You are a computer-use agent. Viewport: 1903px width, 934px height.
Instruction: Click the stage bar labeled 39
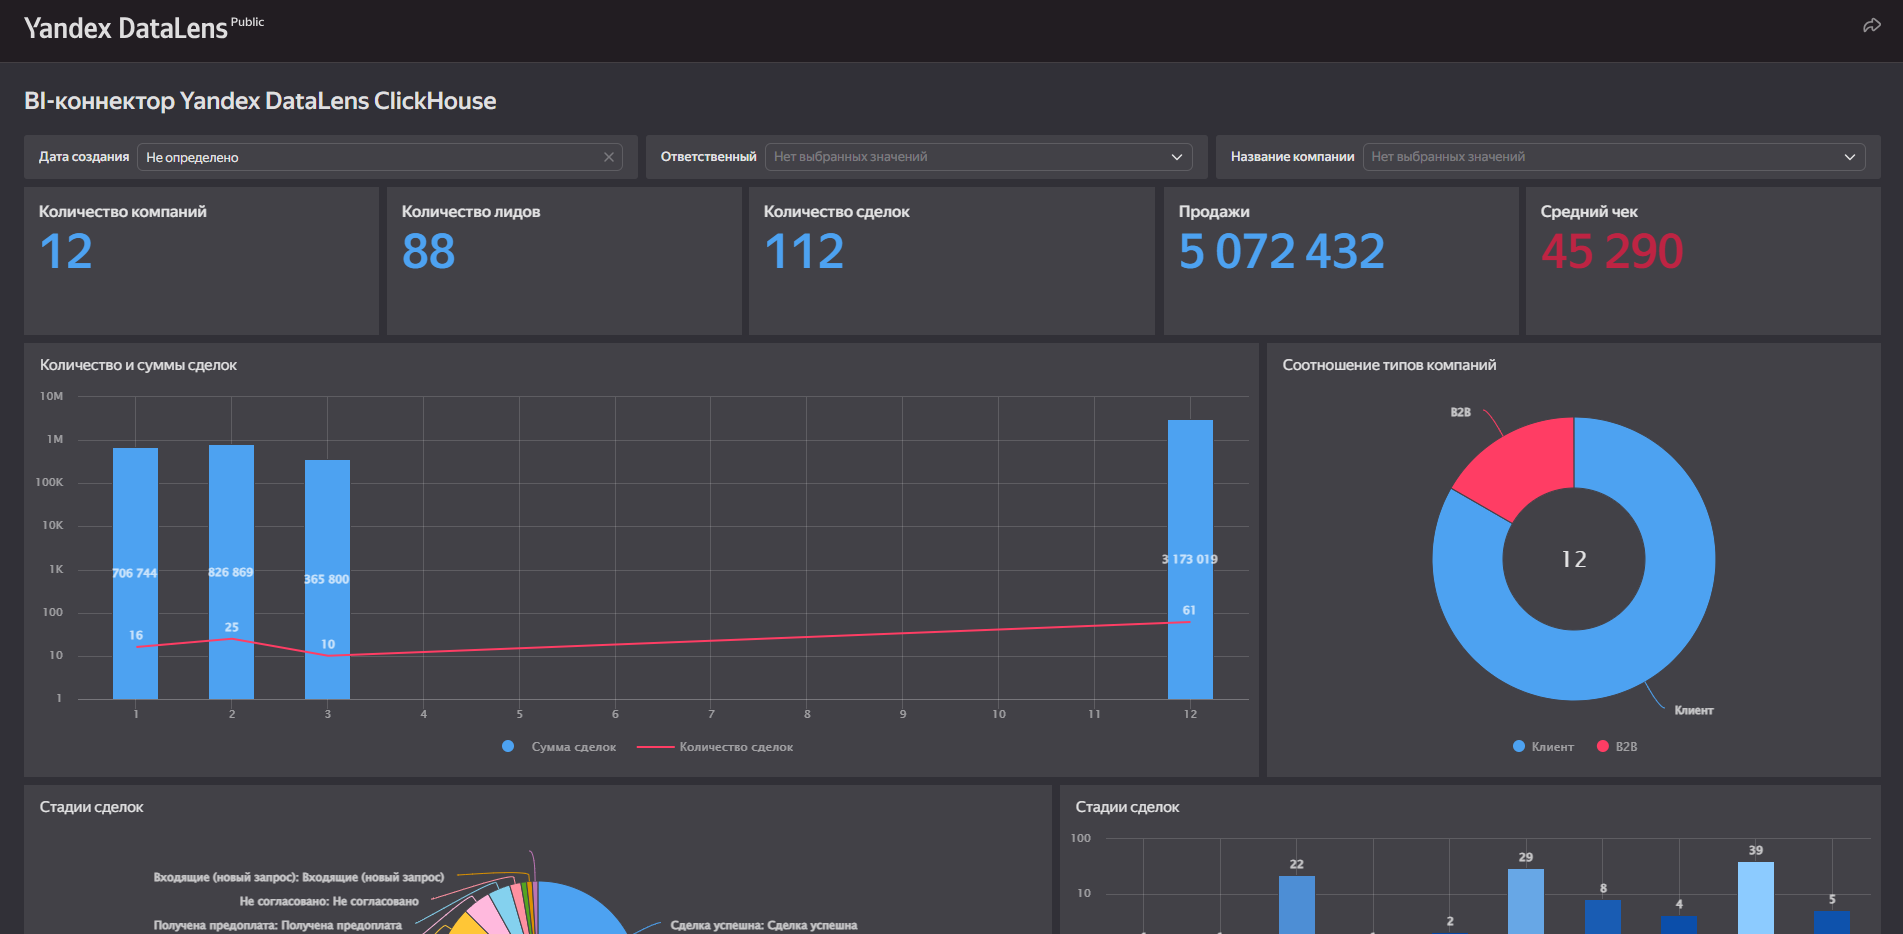pyautogui.click(x=1755, y=897)
